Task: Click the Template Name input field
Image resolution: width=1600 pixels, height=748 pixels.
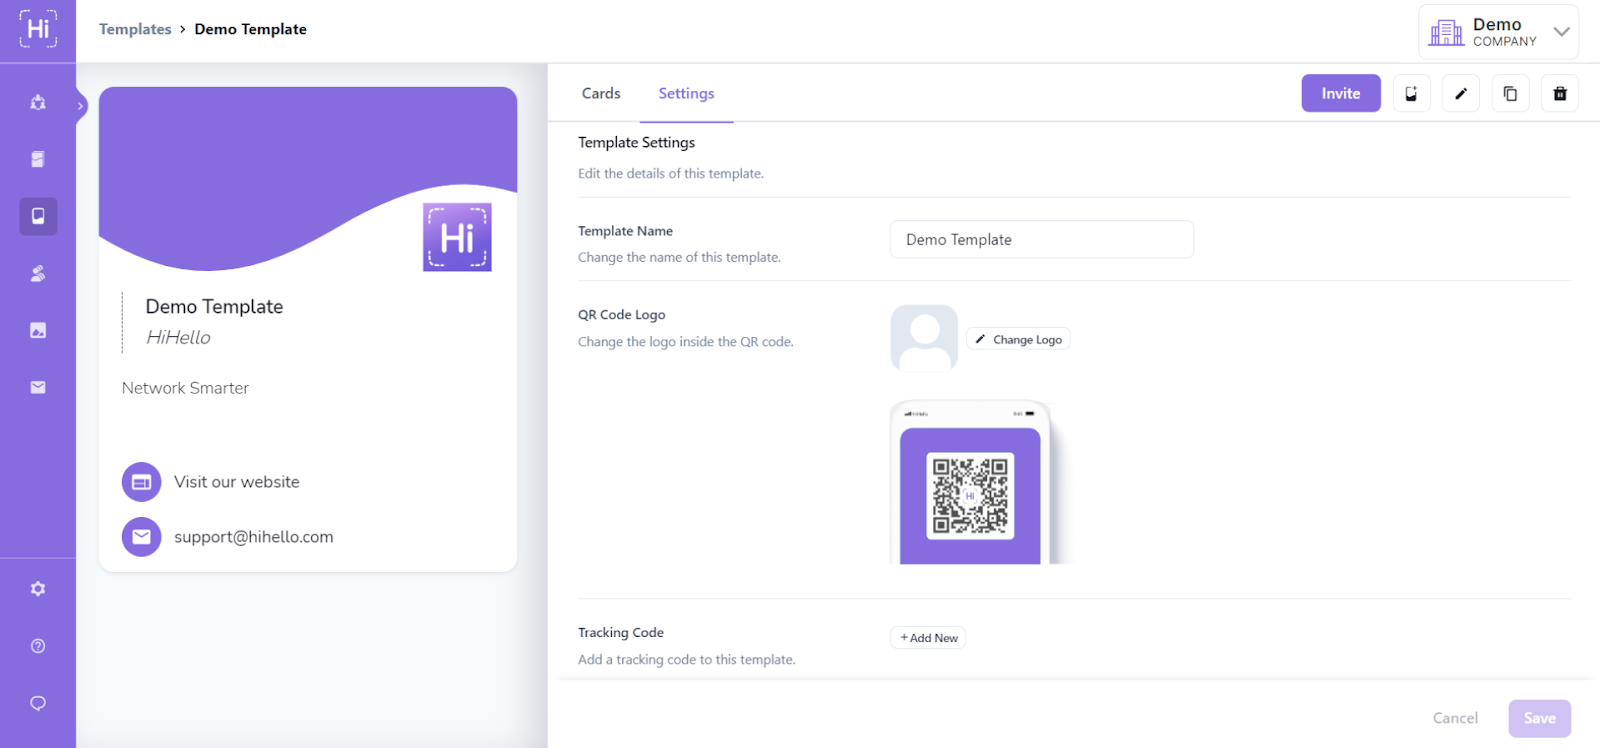Action: coord(1041,240)
